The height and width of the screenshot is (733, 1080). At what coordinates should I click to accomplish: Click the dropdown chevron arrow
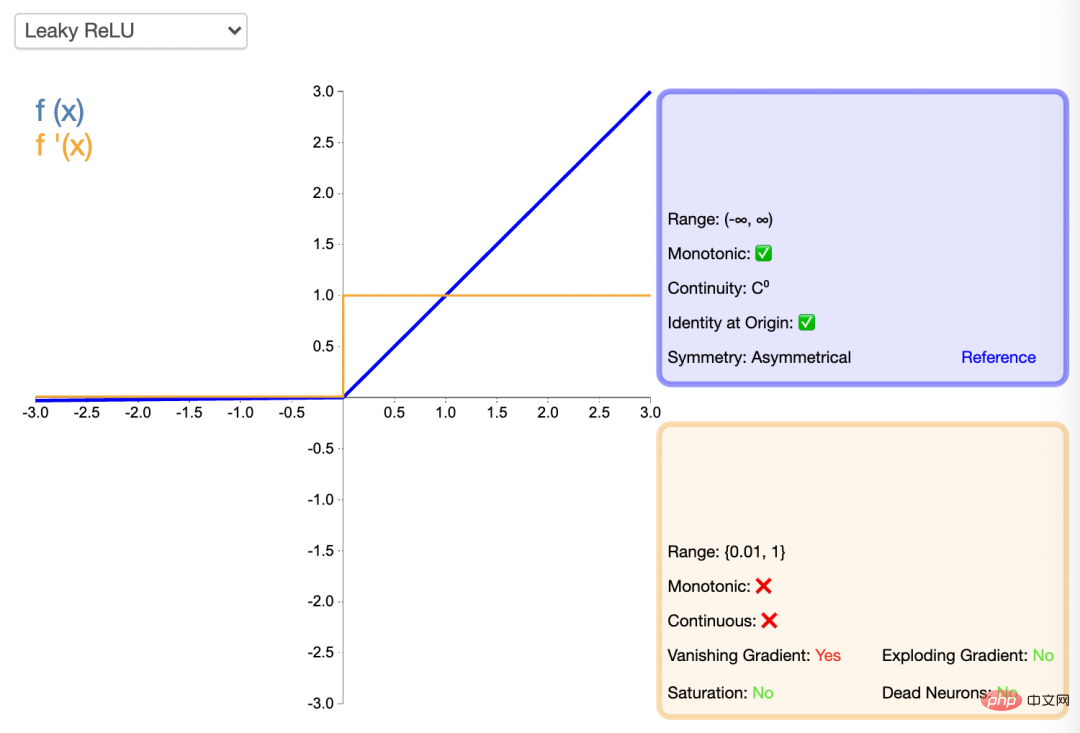click(234, 31)
